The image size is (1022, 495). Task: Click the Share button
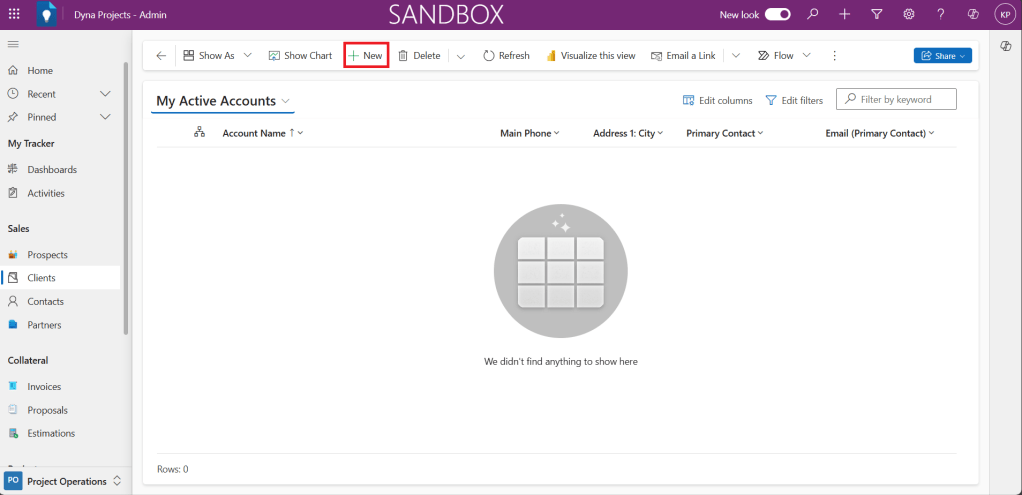click(942, 56)
